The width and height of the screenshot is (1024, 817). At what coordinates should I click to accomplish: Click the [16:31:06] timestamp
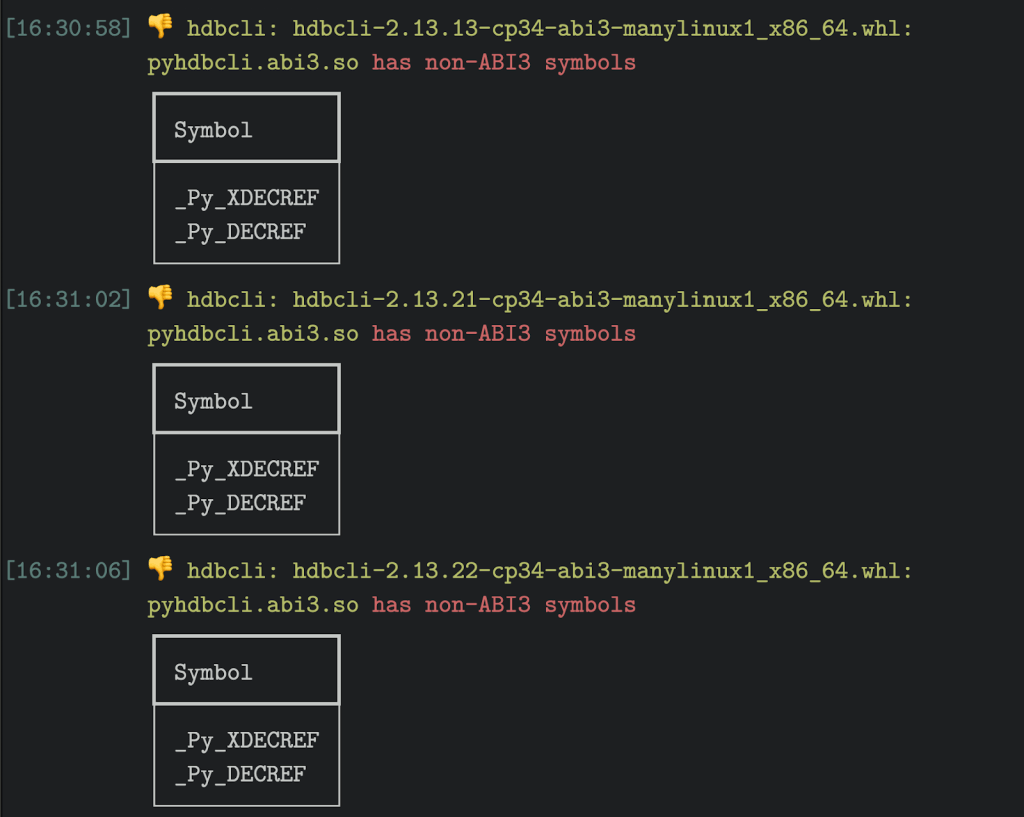pyautogui.click(x=69, y=570)
